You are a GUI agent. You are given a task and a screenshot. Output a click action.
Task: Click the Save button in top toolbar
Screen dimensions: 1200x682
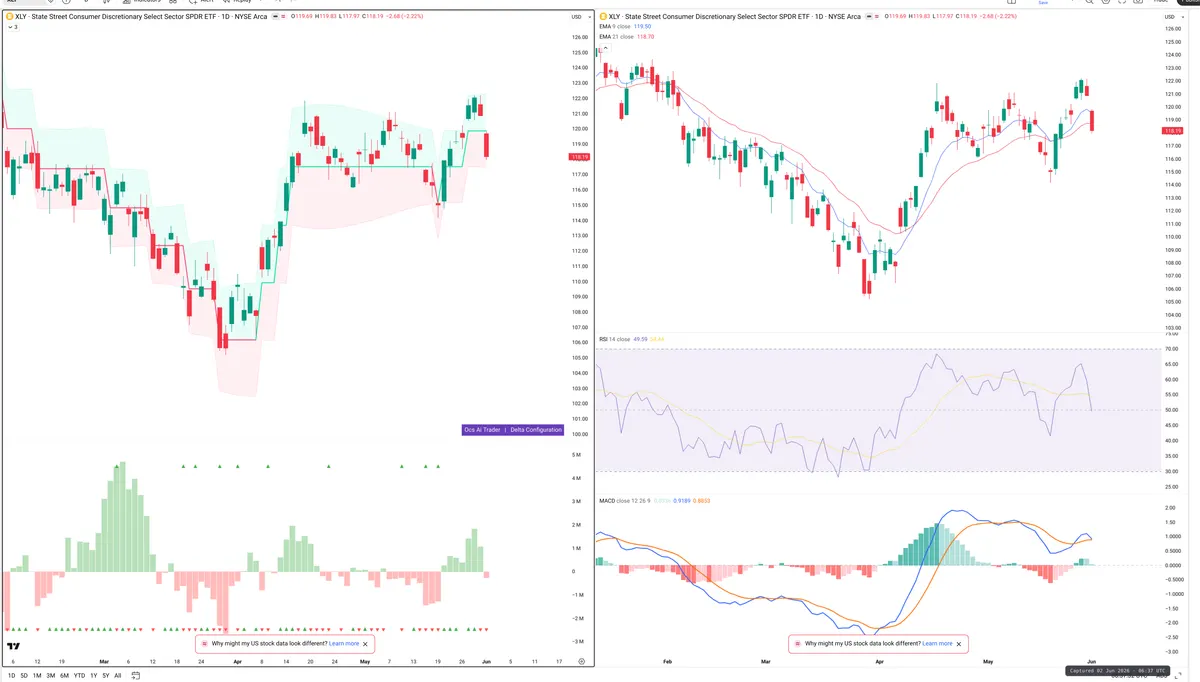point(1042,3)
